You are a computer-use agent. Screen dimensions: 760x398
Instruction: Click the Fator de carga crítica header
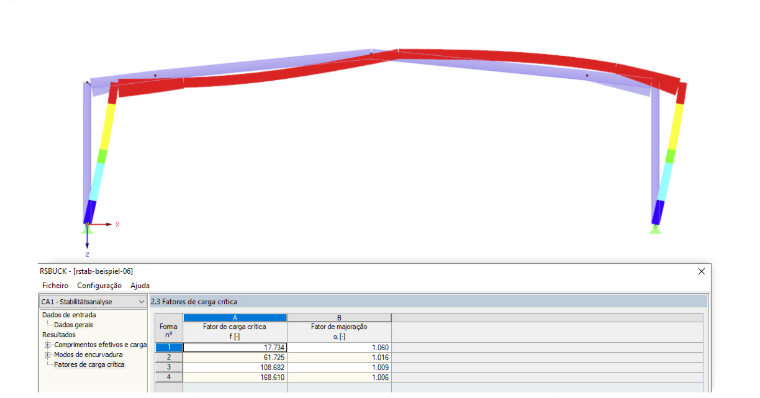[x=235, y=332]
